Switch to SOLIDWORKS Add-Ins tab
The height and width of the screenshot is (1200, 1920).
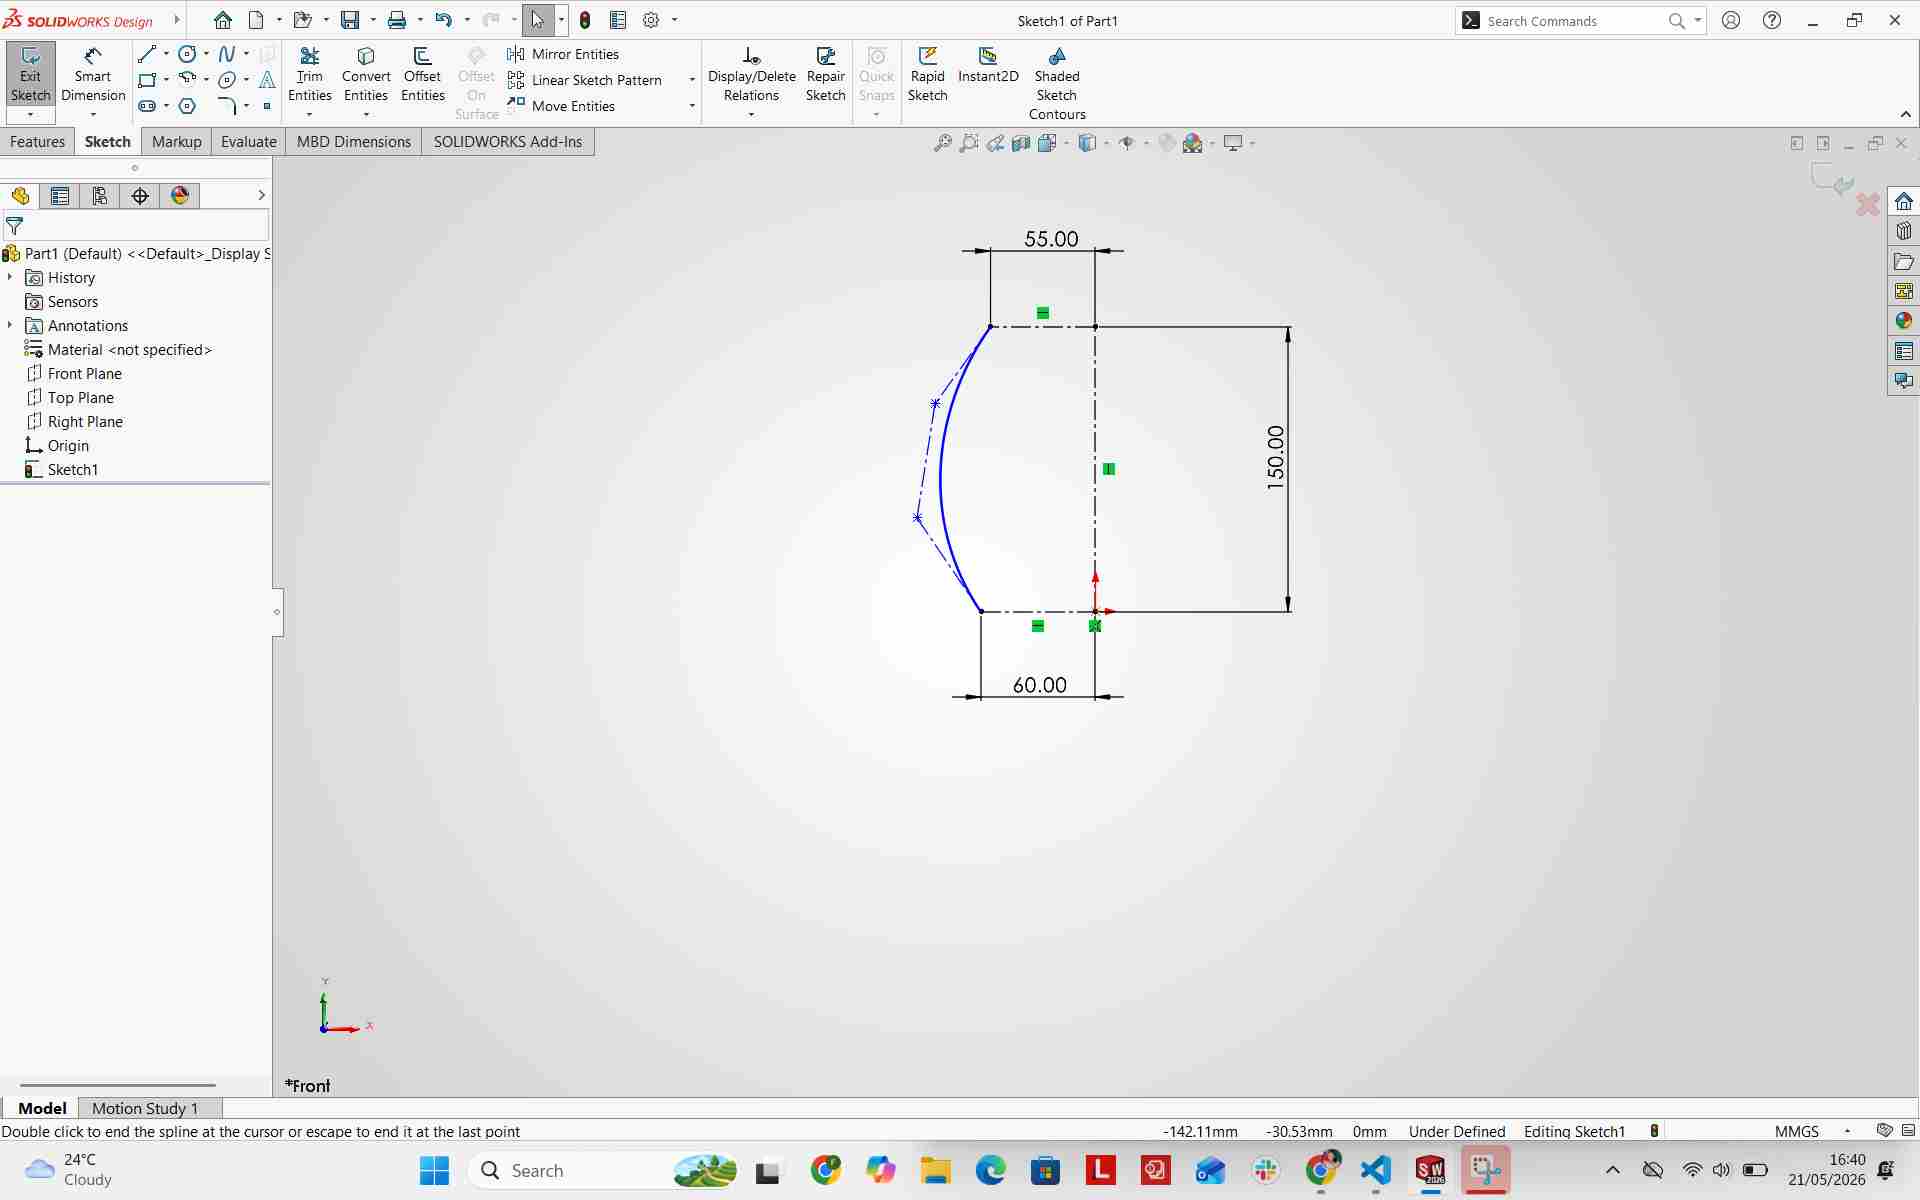coord(508,142)
